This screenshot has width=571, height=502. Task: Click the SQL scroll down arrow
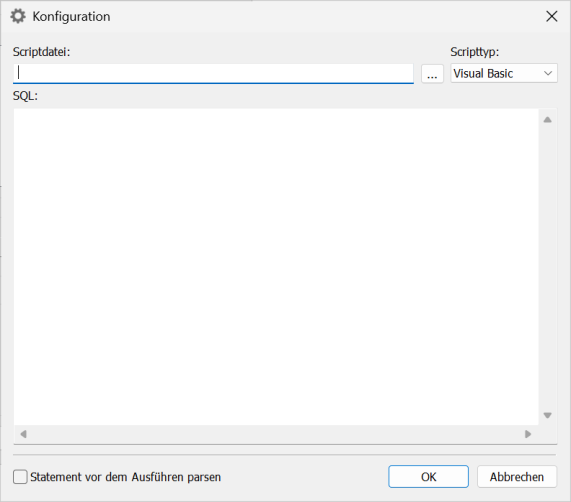(547, 415)
